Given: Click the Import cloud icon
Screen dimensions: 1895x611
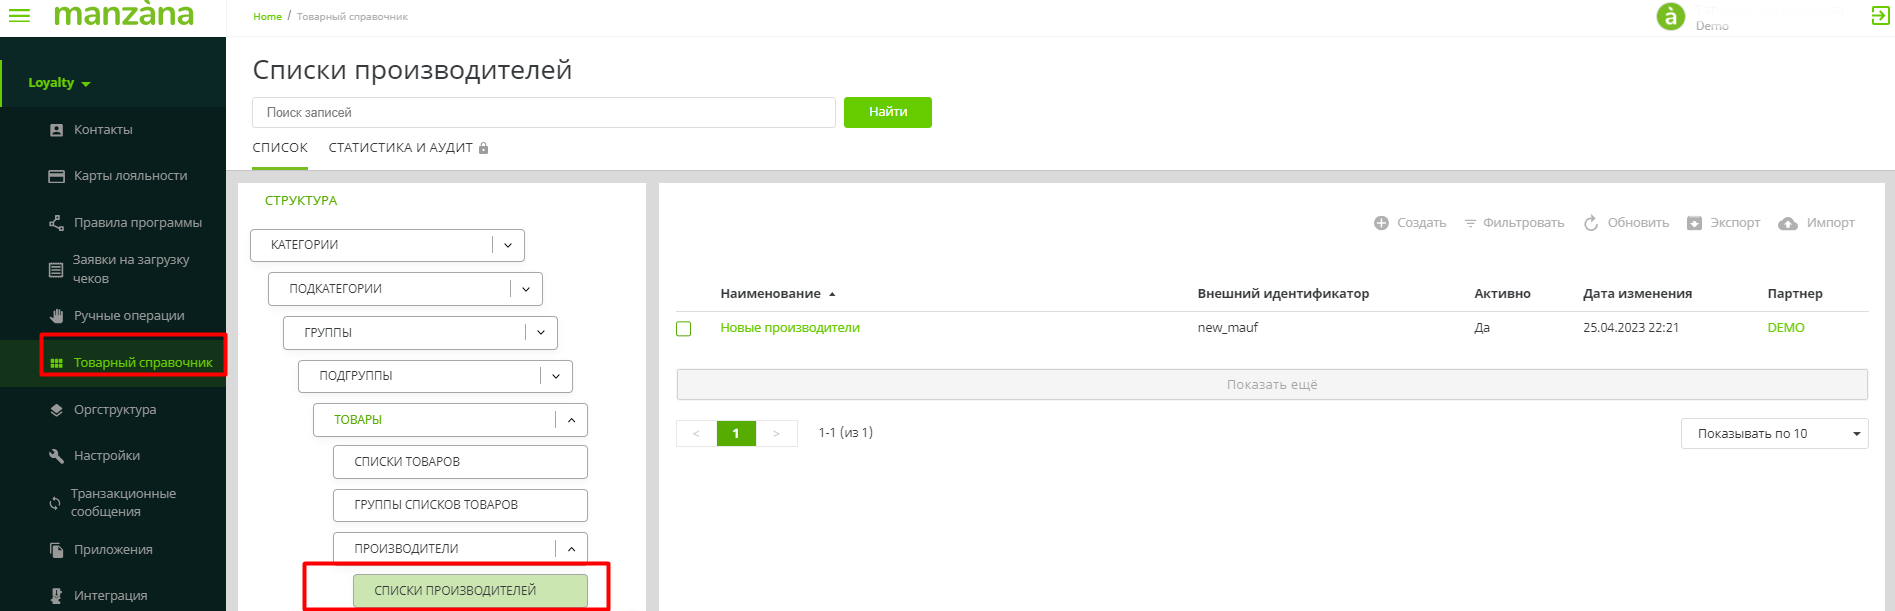Looking at the screenshot, I should point(1788,223).
